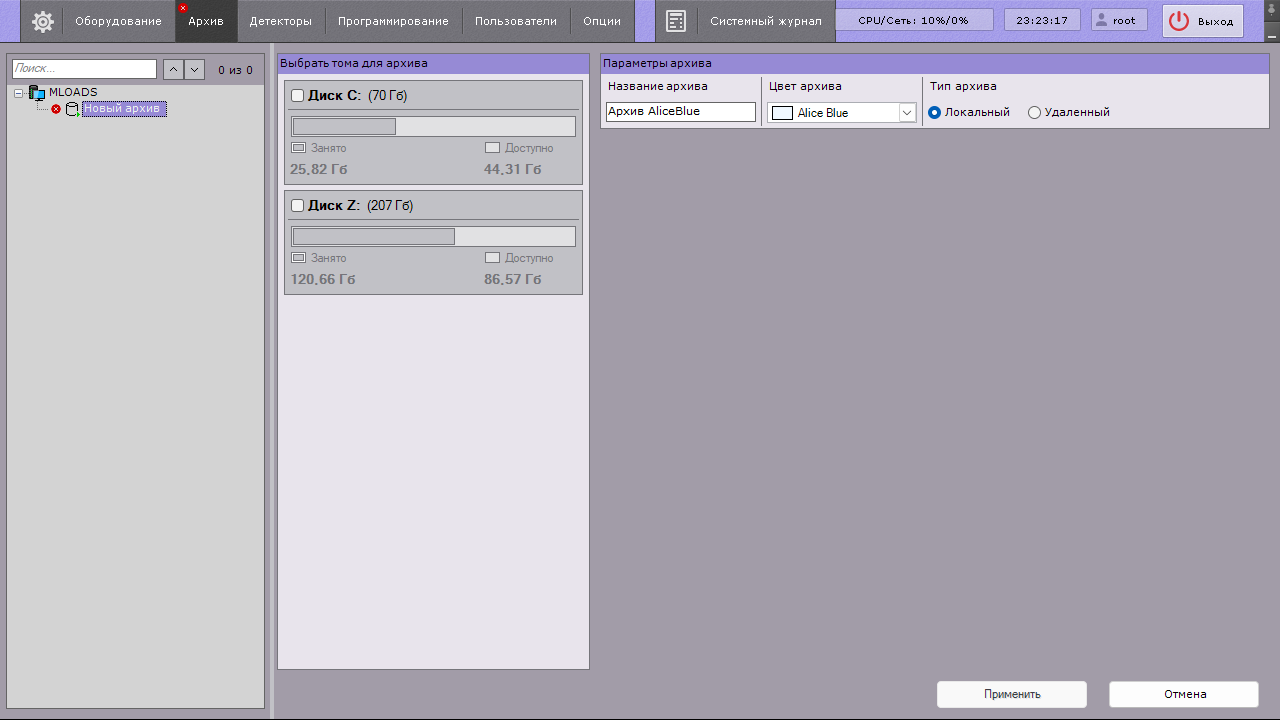Focus the Название архива name field
1280x720 pixels.
click(x=681, y=112)
